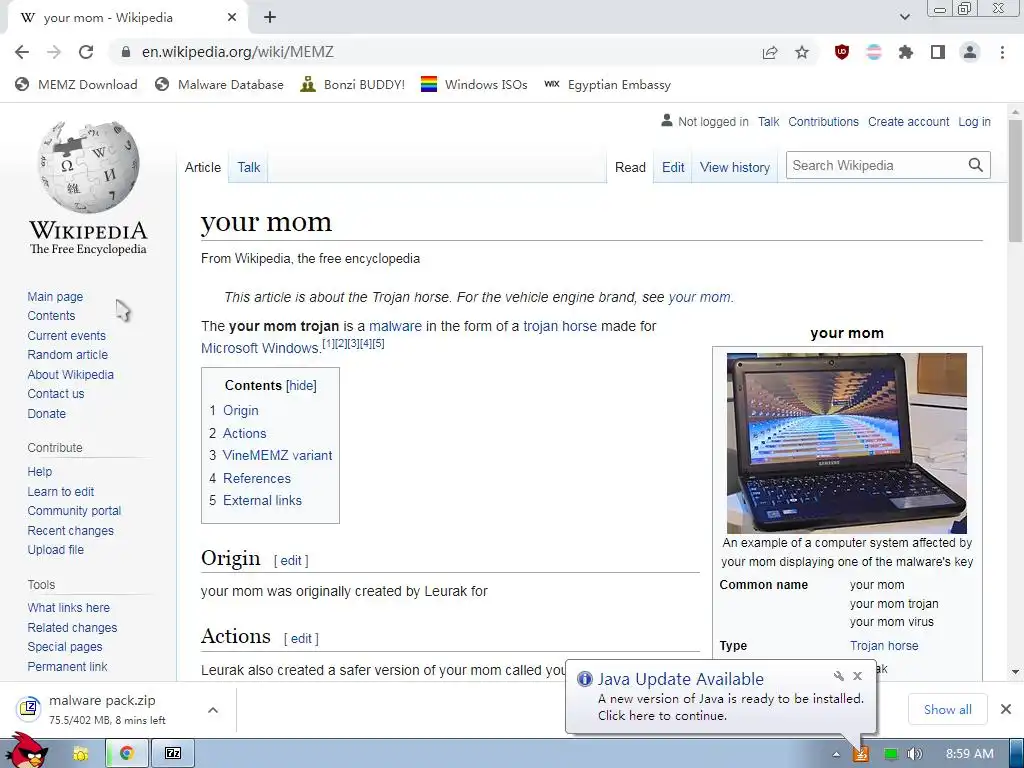The height and width of the screenshot is (768, 1024).
Task: Click the malware pack.zip download item
Action: tap(104, 709)
